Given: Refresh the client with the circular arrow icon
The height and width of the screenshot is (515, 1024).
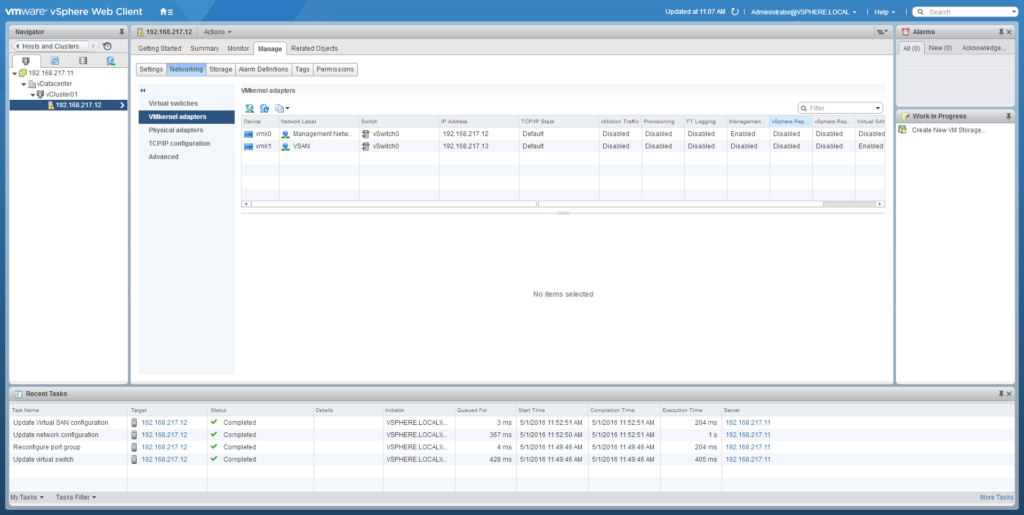Looking at the screenshot, I should pos(735,12).
